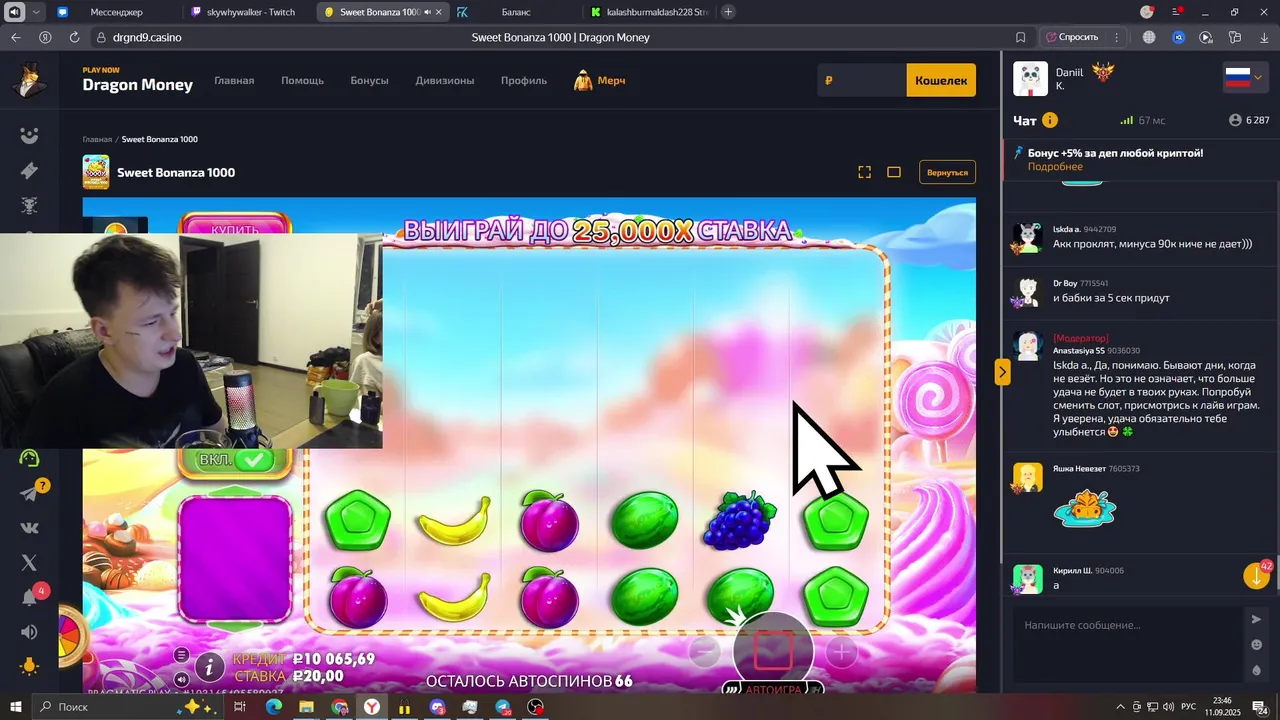The height and width of the screenshot is (720, 1280).
Task: Open the language flag dropdown
Action: pyautogui.click(x=1245, y=78)
